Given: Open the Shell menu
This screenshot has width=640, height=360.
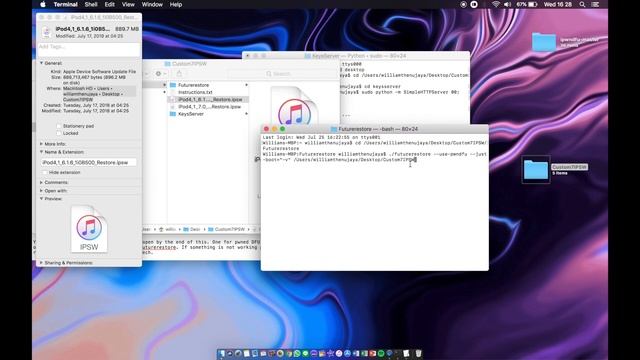Looking at the screenshot, I should coord(91,4).
